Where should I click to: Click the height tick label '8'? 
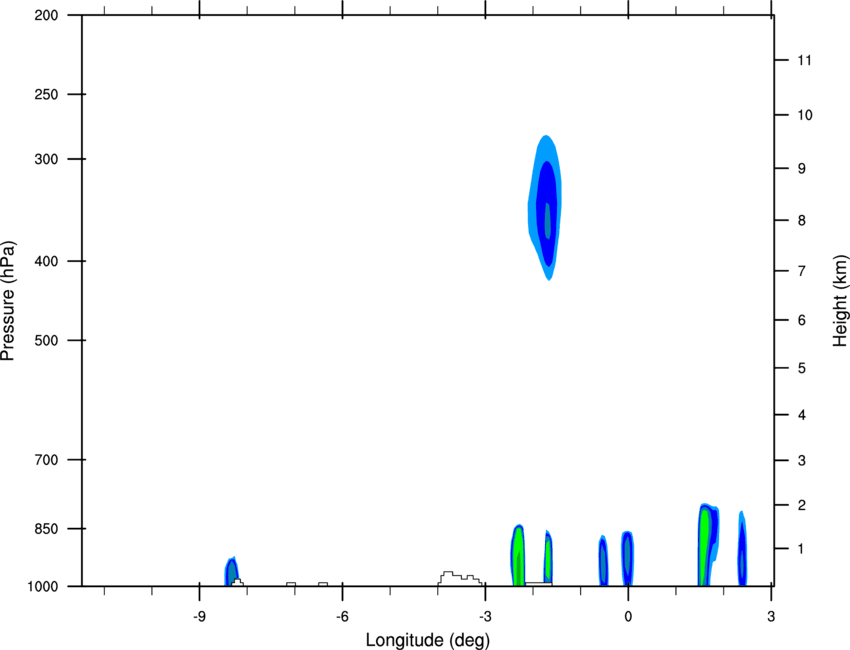(802, 221)
